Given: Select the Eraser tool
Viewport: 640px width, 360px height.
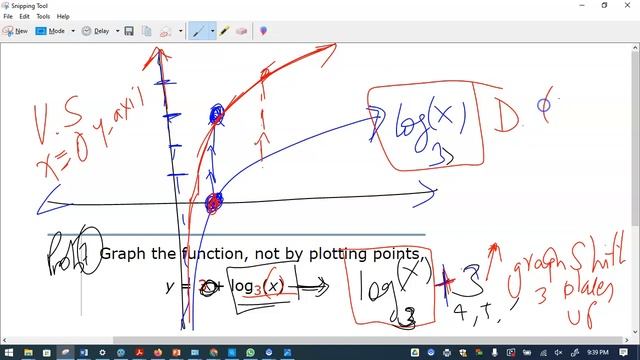Looking at the screenshot, I should point(242,31).
